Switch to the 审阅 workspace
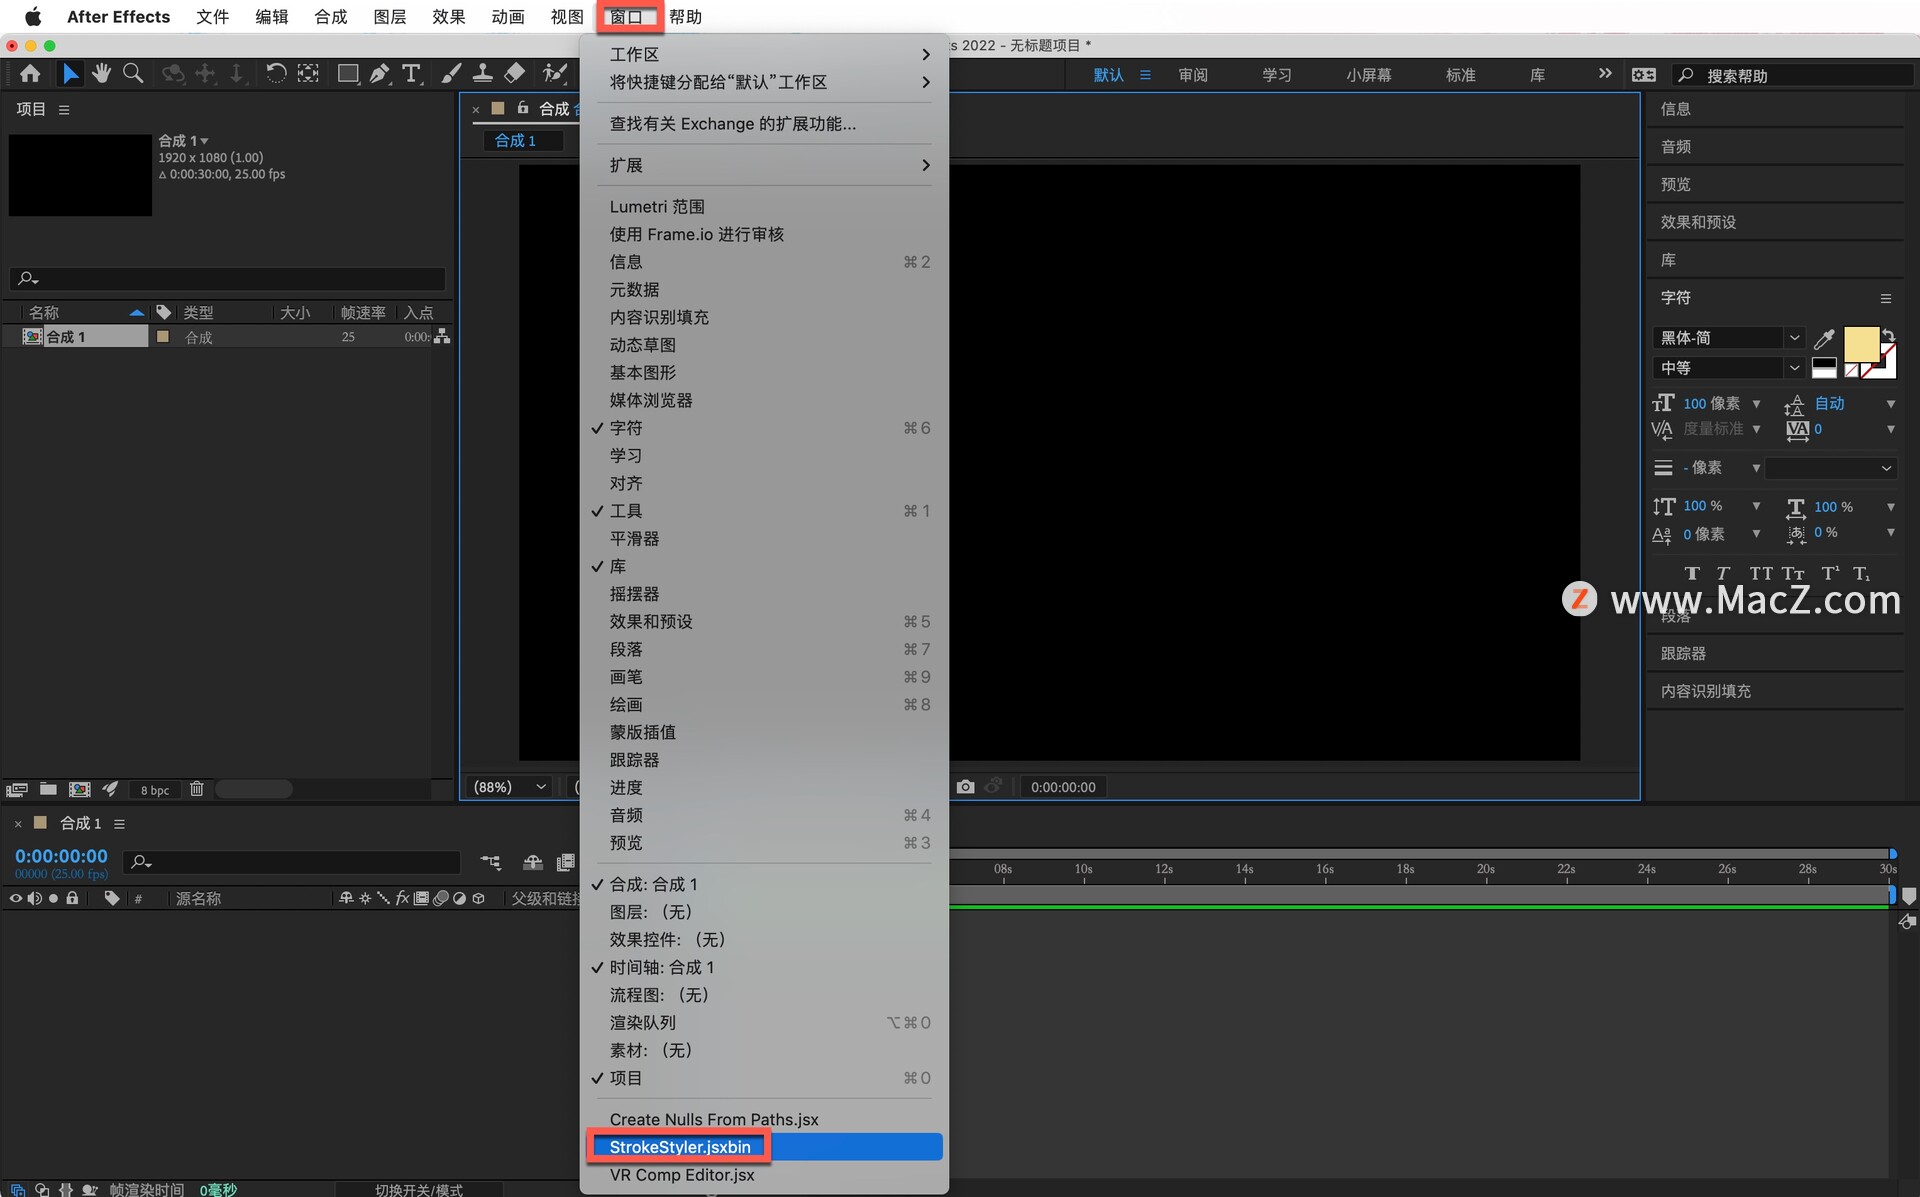This screenshot has height=1197, width=1920. [1193, 75]
